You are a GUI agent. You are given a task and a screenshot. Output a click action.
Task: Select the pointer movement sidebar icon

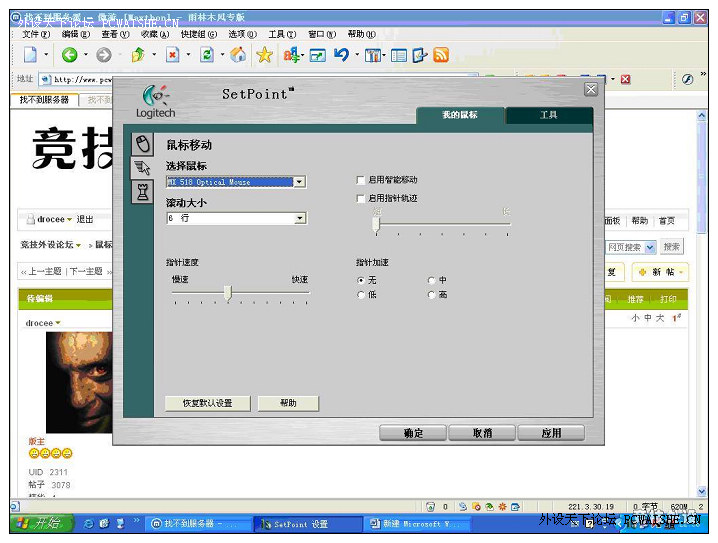[x=143, y=169]
